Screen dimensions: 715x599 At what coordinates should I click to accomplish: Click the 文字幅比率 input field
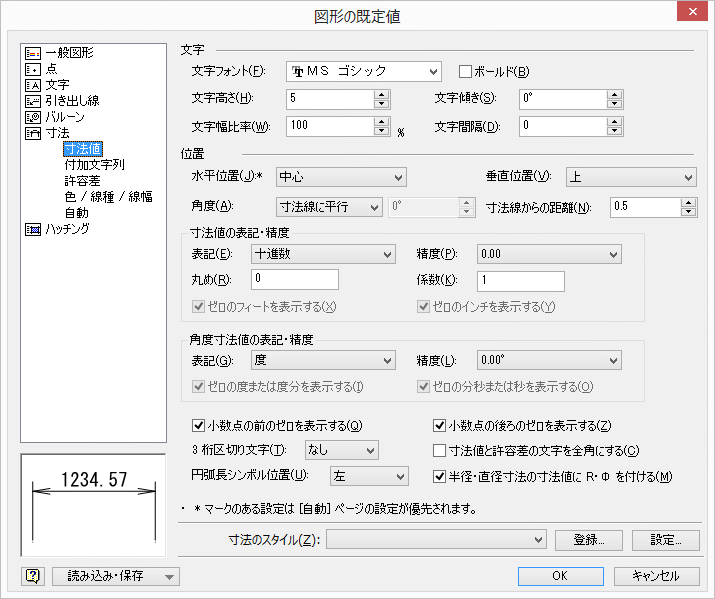pyautogui.click(x=330, y=126)
